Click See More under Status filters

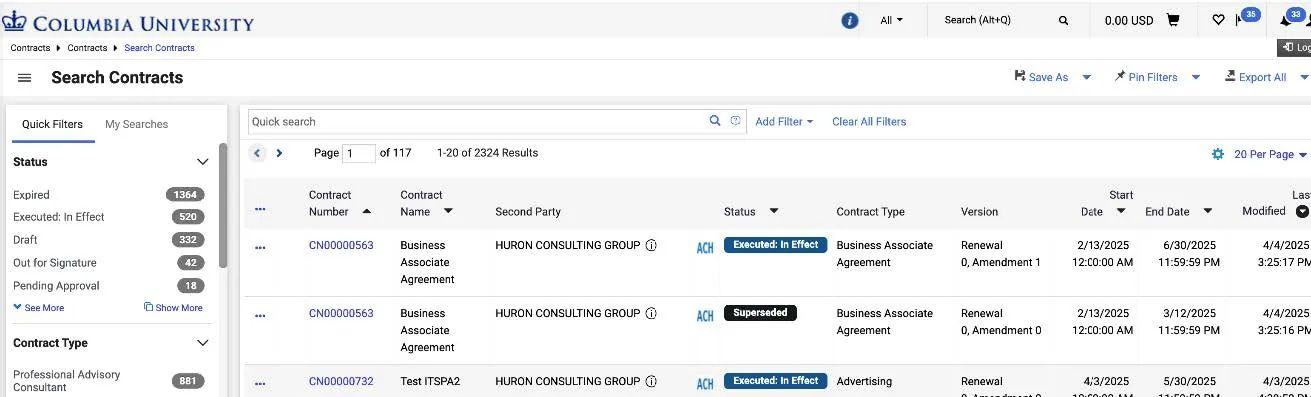39,308
